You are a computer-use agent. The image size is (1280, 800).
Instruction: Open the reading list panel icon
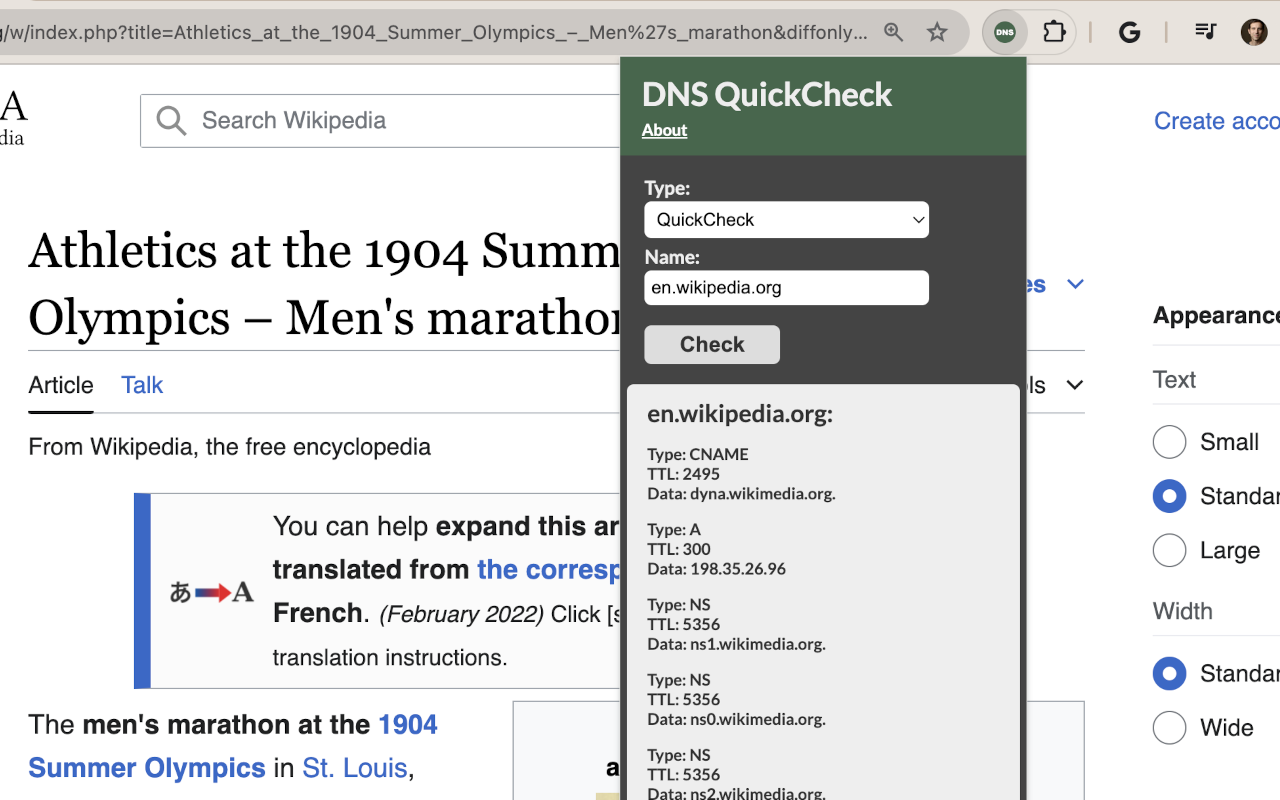(x=1205, y=31)
